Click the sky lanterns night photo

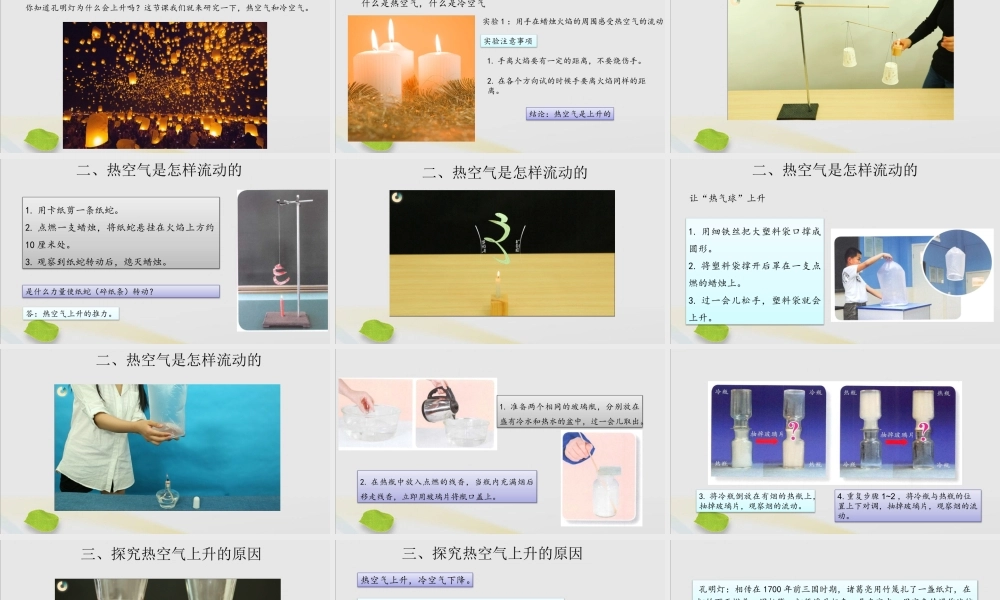pyautogui.click(x=165, y=85)
